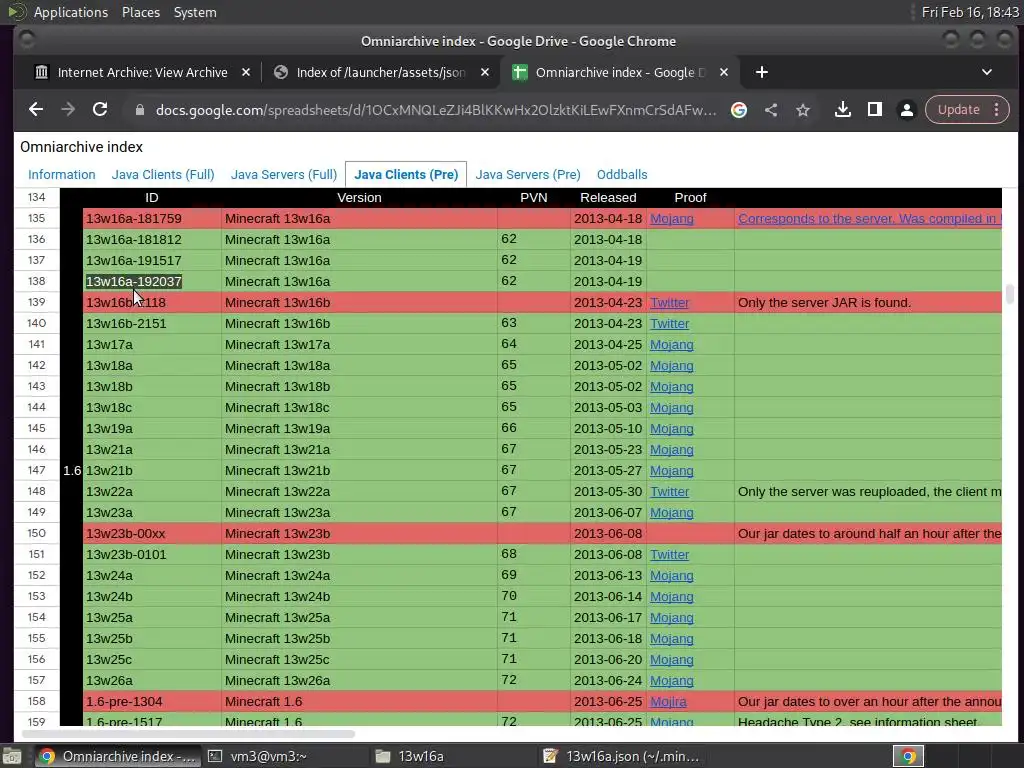Image resolution: width=1024 pixels, height=768 pixels.
Task: Close the Index of /launcher/assets tab
Action: click(x=485, y=72)
